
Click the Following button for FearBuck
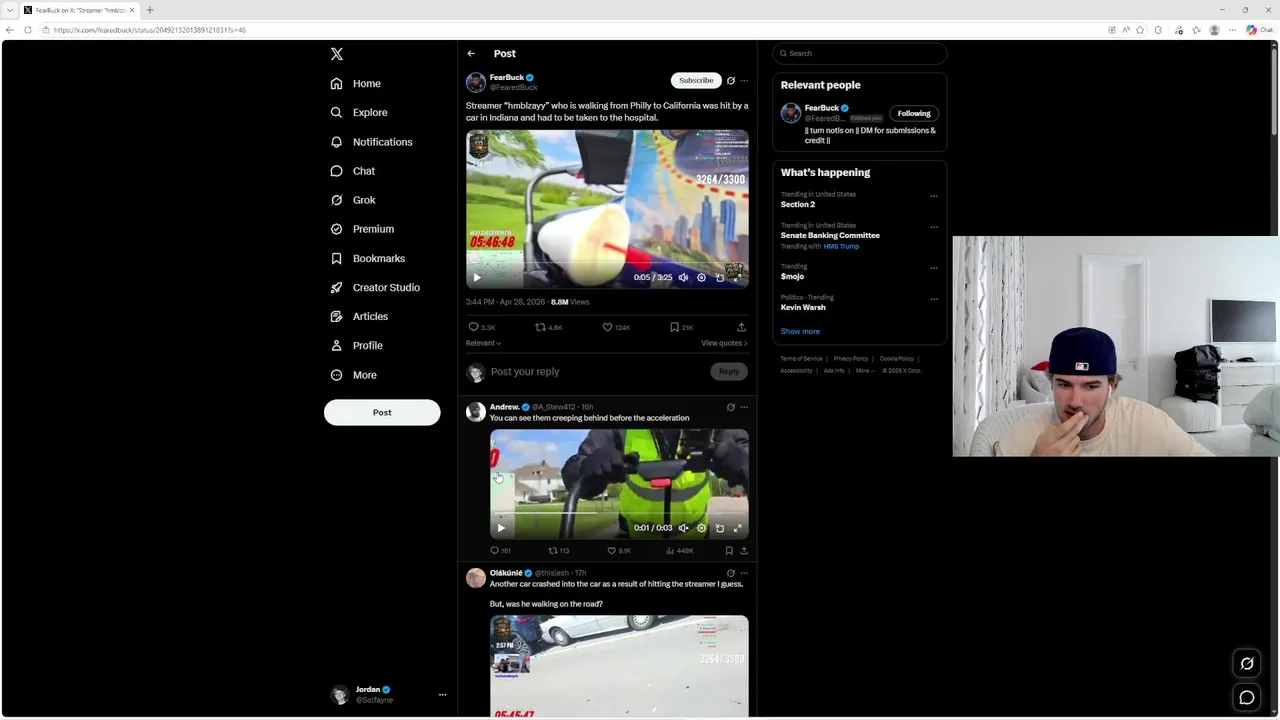click(x=914, y=114)
